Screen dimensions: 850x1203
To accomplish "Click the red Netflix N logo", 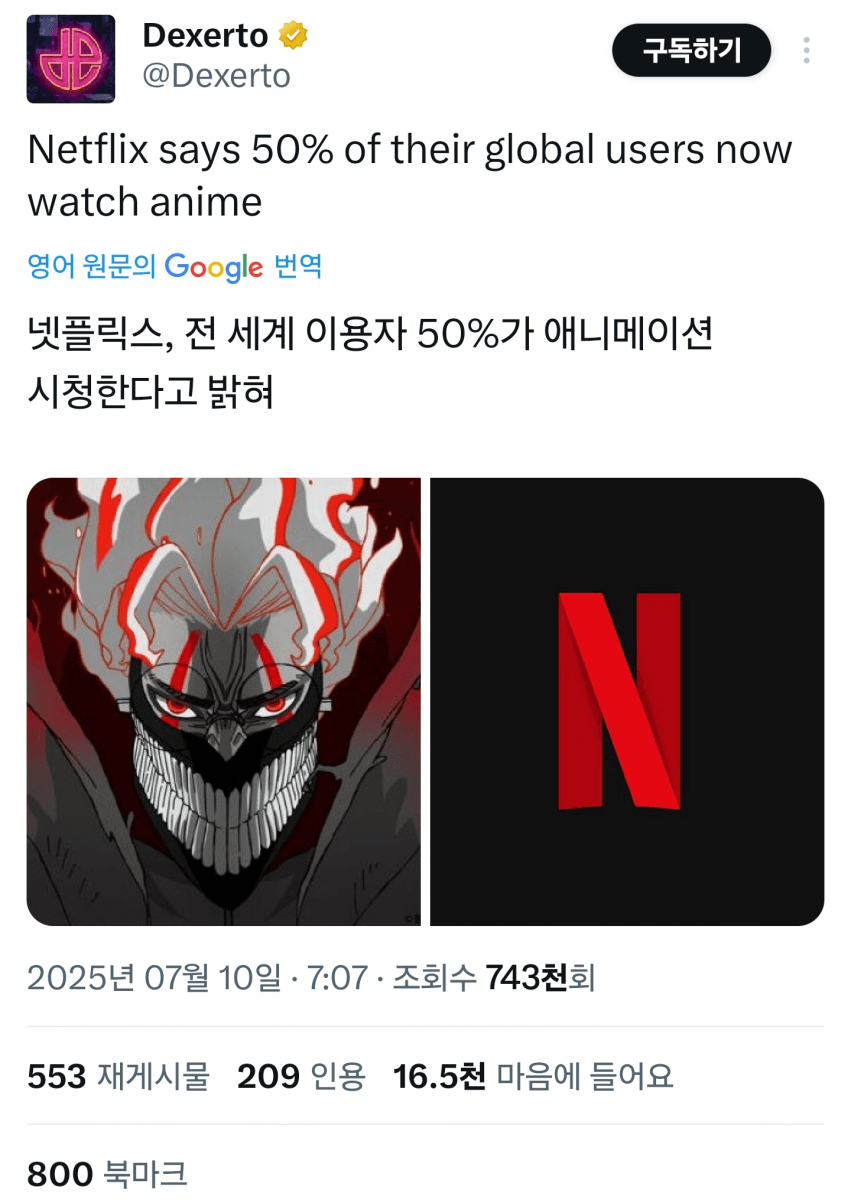I will (619, 700).
